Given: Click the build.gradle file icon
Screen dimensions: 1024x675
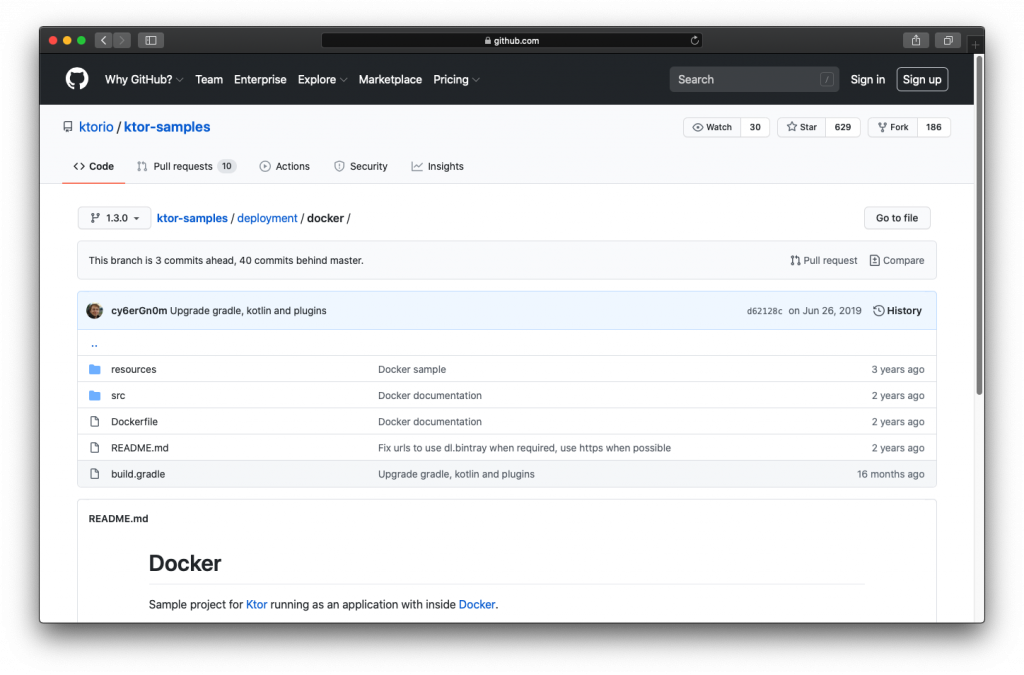Looking at the screenshot, I should click(x=95, y=474).
